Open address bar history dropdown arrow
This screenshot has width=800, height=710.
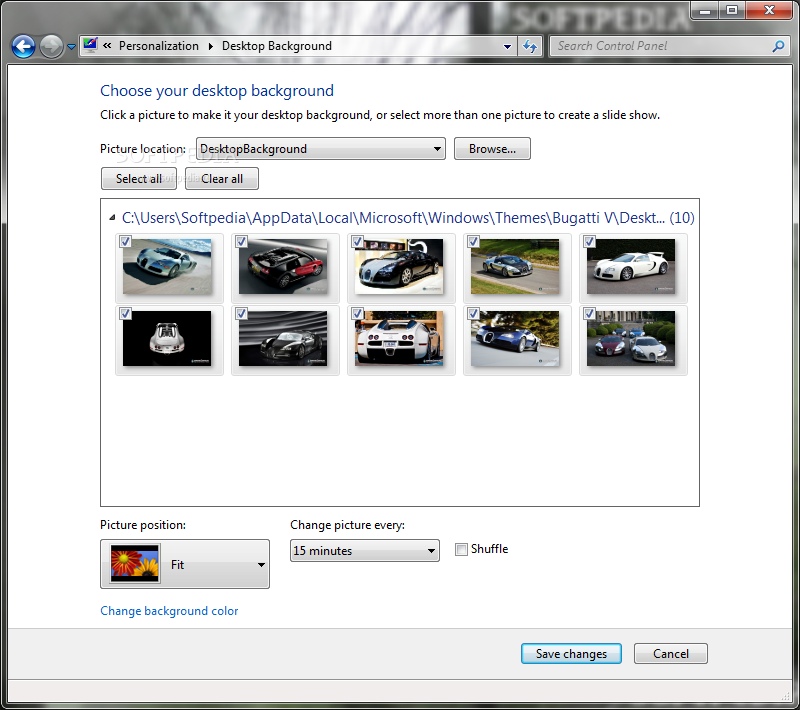pyautogui.click(x=507, y=46)
